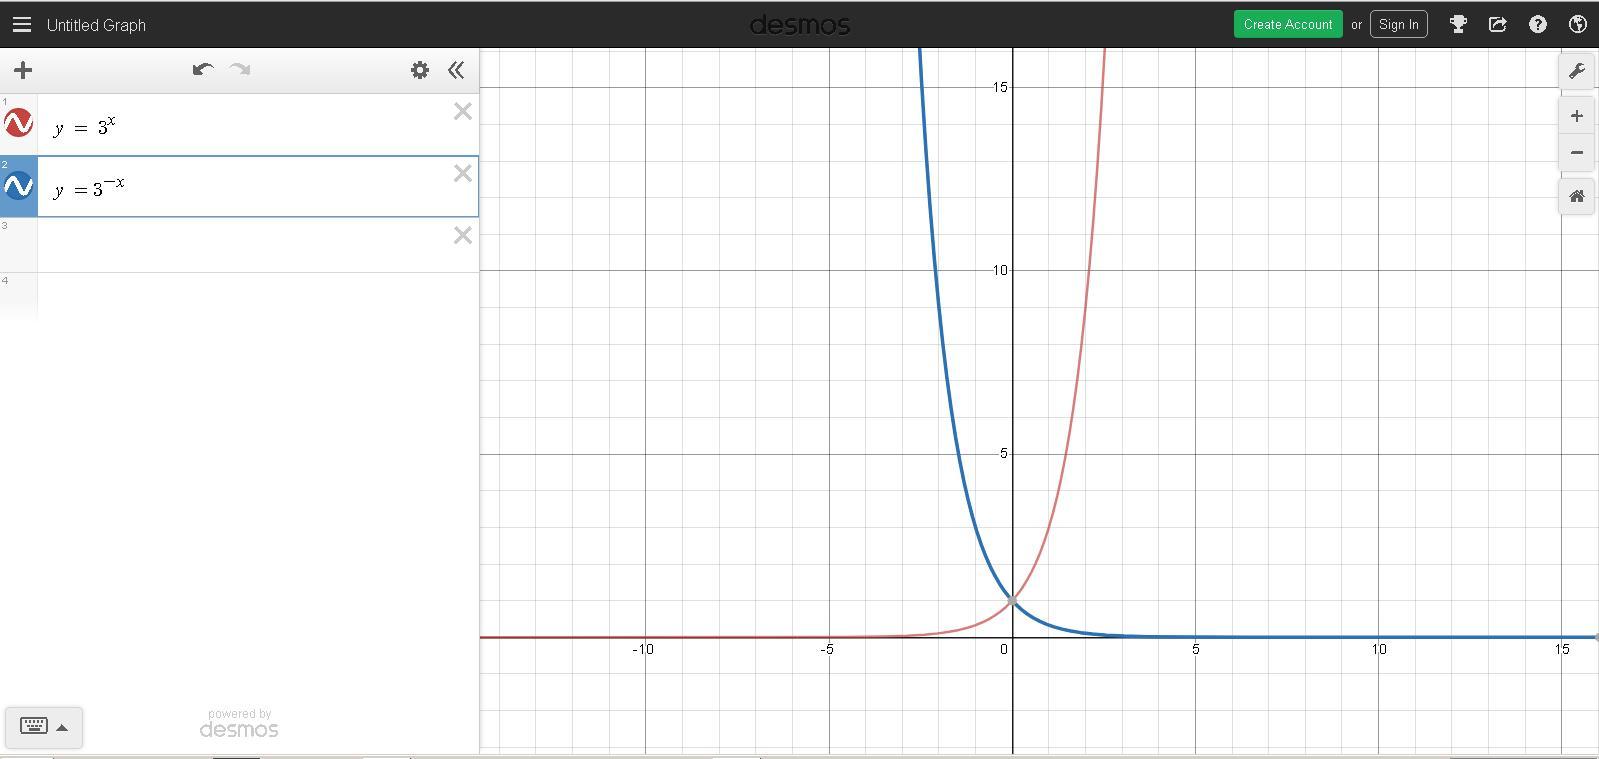1599x759 pixels.
Task: Open expression list settings gear
Action: tap(420, 70)
